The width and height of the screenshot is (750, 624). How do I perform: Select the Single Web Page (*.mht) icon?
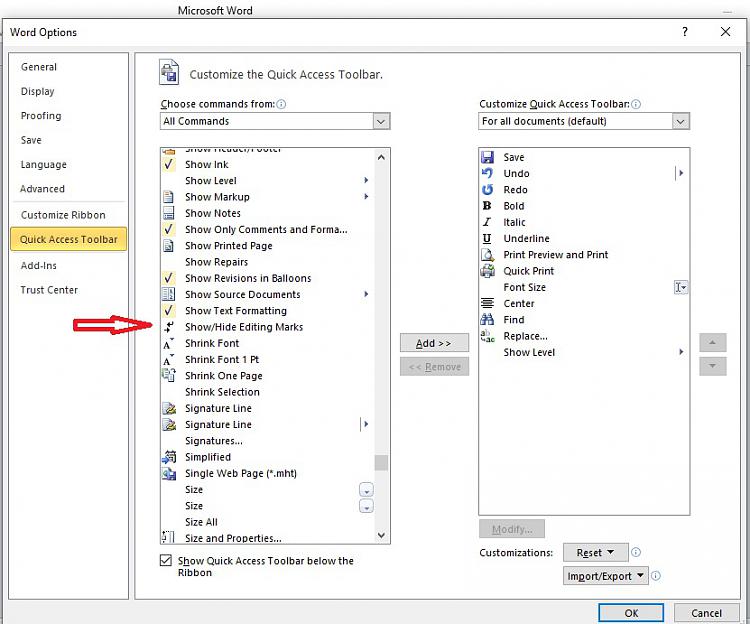click(169, 473)
